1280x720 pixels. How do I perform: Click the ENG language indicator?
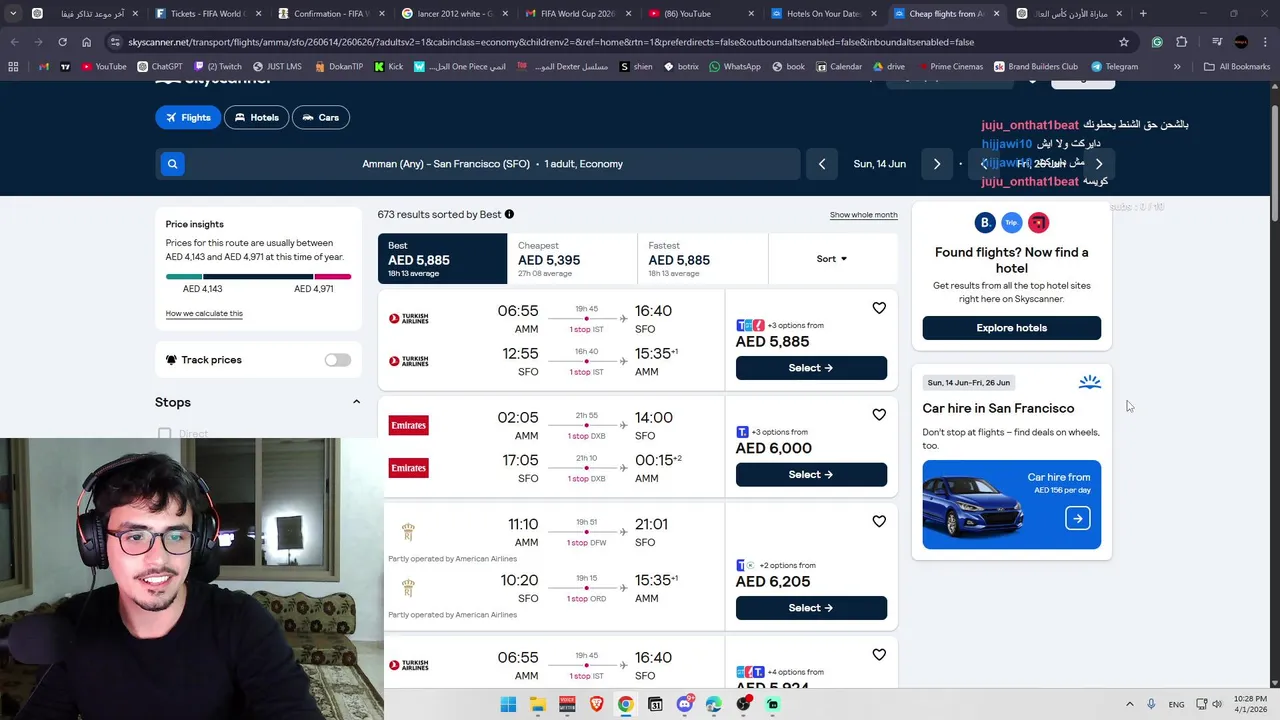pyautogui.click(x=1176, y=704)
